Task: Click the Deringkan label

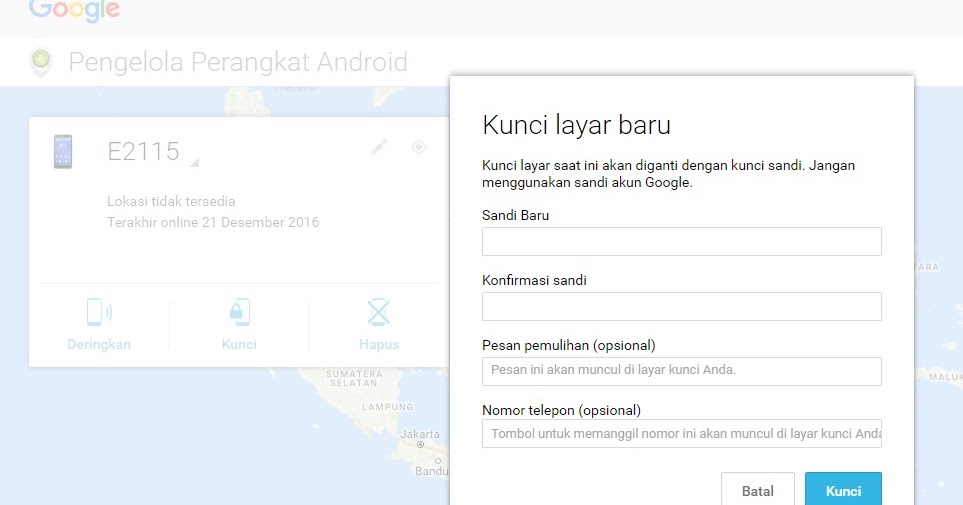Action: (99, 344)
